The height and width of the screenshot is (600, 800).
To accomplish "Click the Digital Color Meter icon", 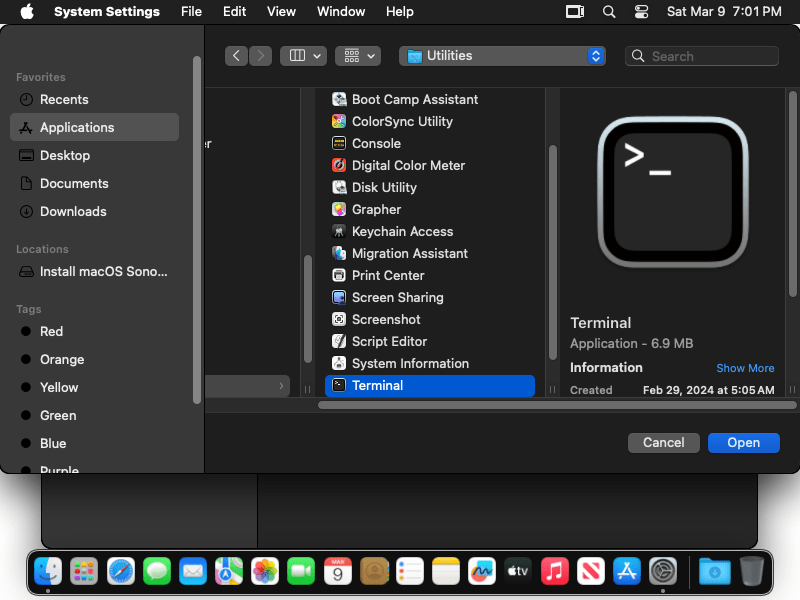I will (339, 165).
